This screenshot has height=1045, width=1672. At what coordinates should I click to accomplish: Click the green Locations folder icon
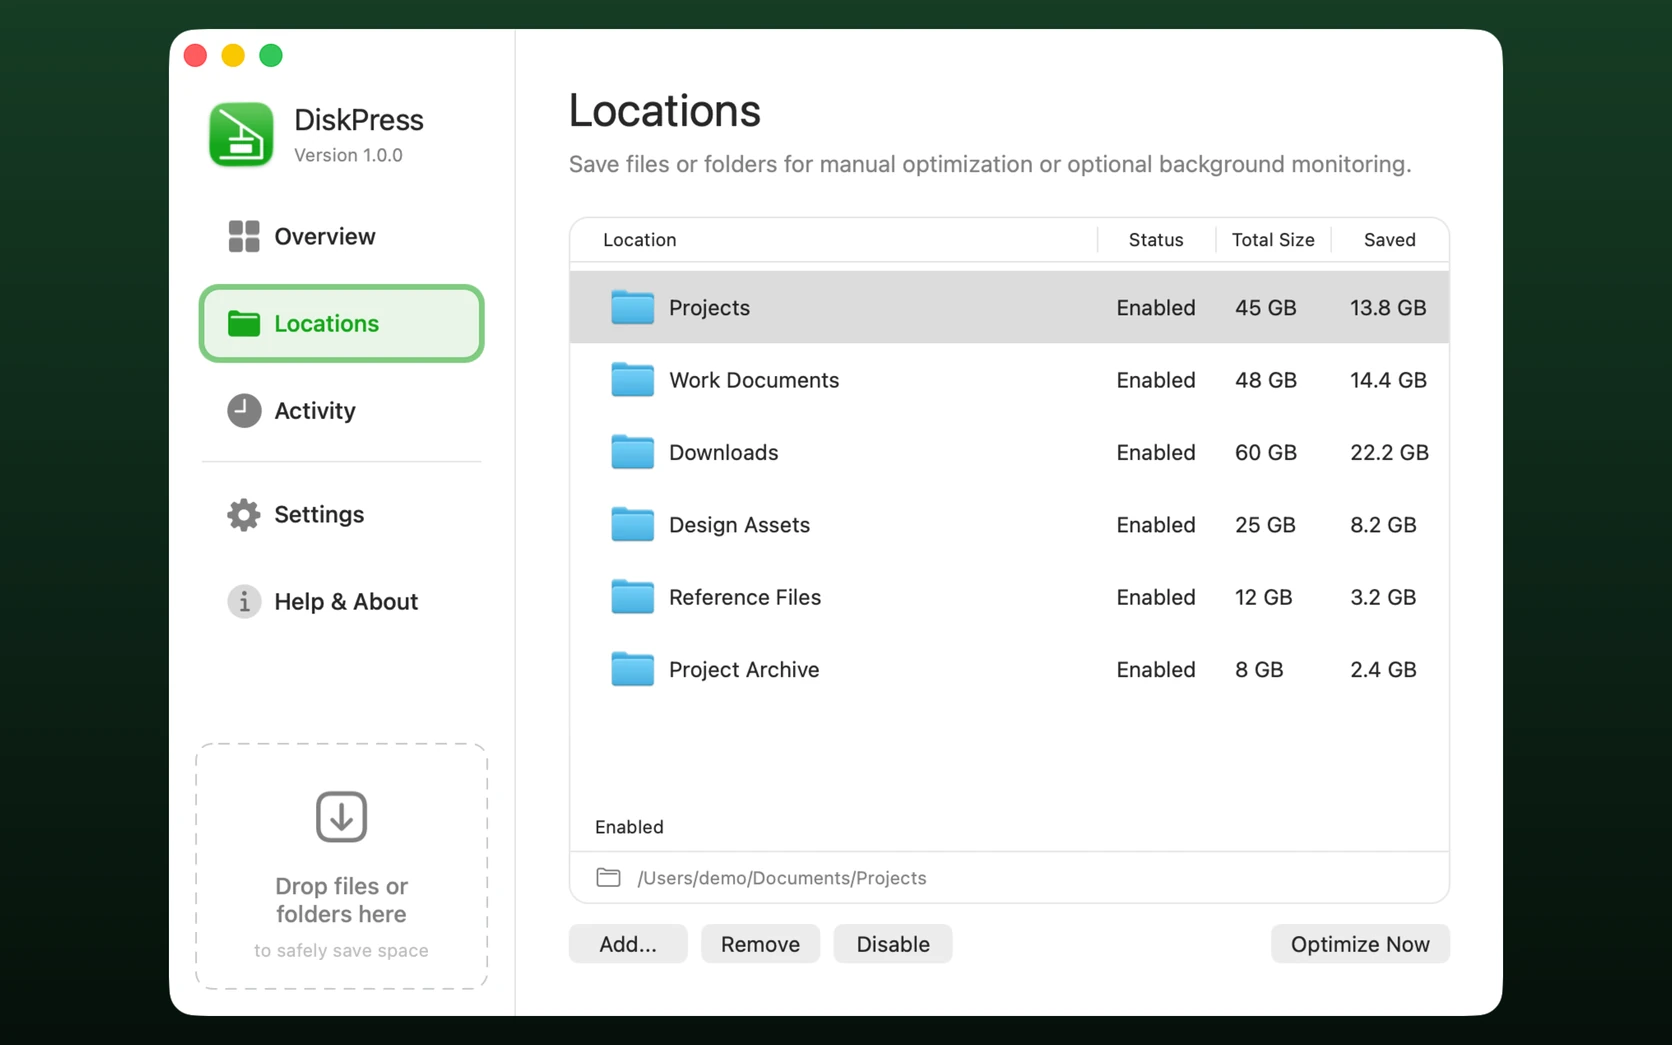pos(243,323)
